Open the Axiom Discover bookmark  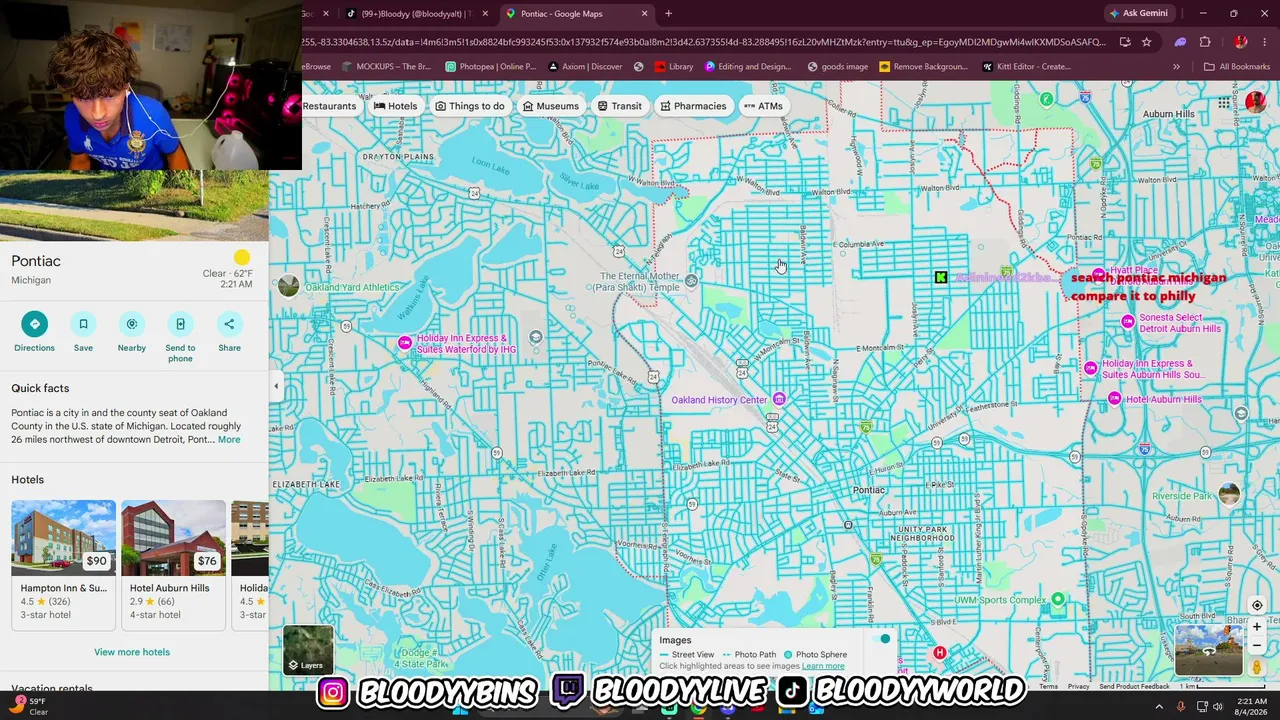pos(586,67)
